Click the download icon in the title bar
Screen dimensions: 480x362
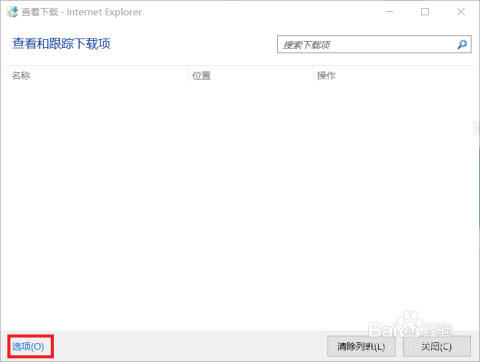(12, 12)
